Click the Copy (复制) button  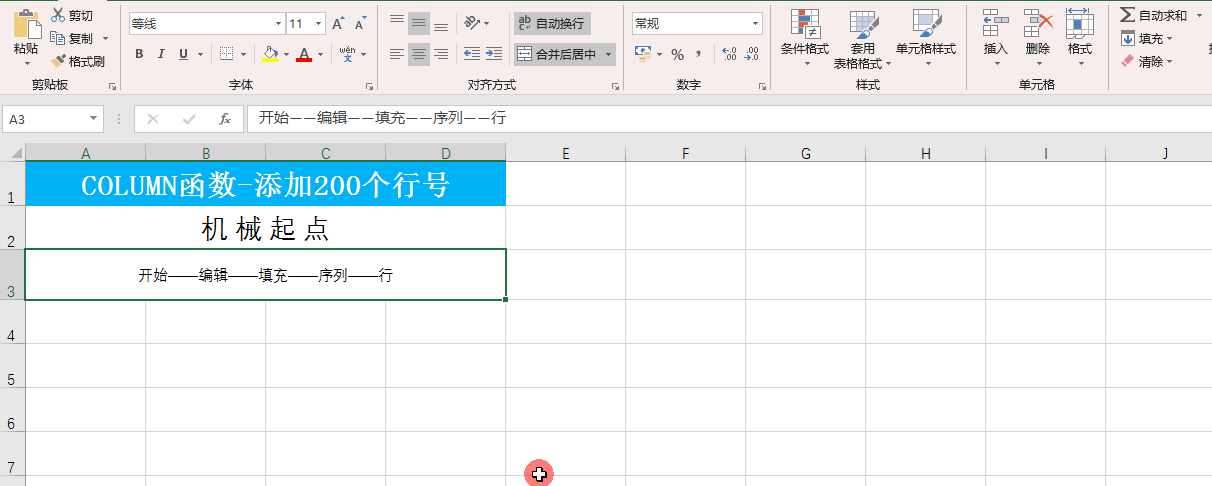[x=73, y=38]
